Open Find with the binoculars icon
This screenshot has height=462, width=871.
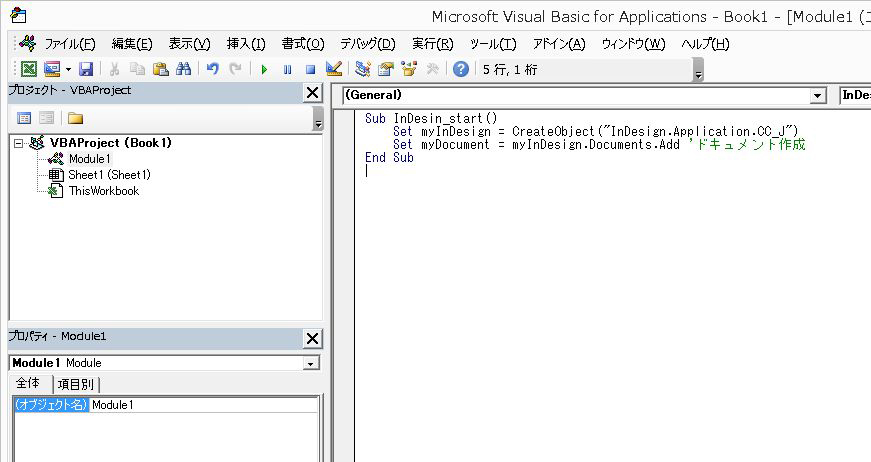[x=183, y=69]
